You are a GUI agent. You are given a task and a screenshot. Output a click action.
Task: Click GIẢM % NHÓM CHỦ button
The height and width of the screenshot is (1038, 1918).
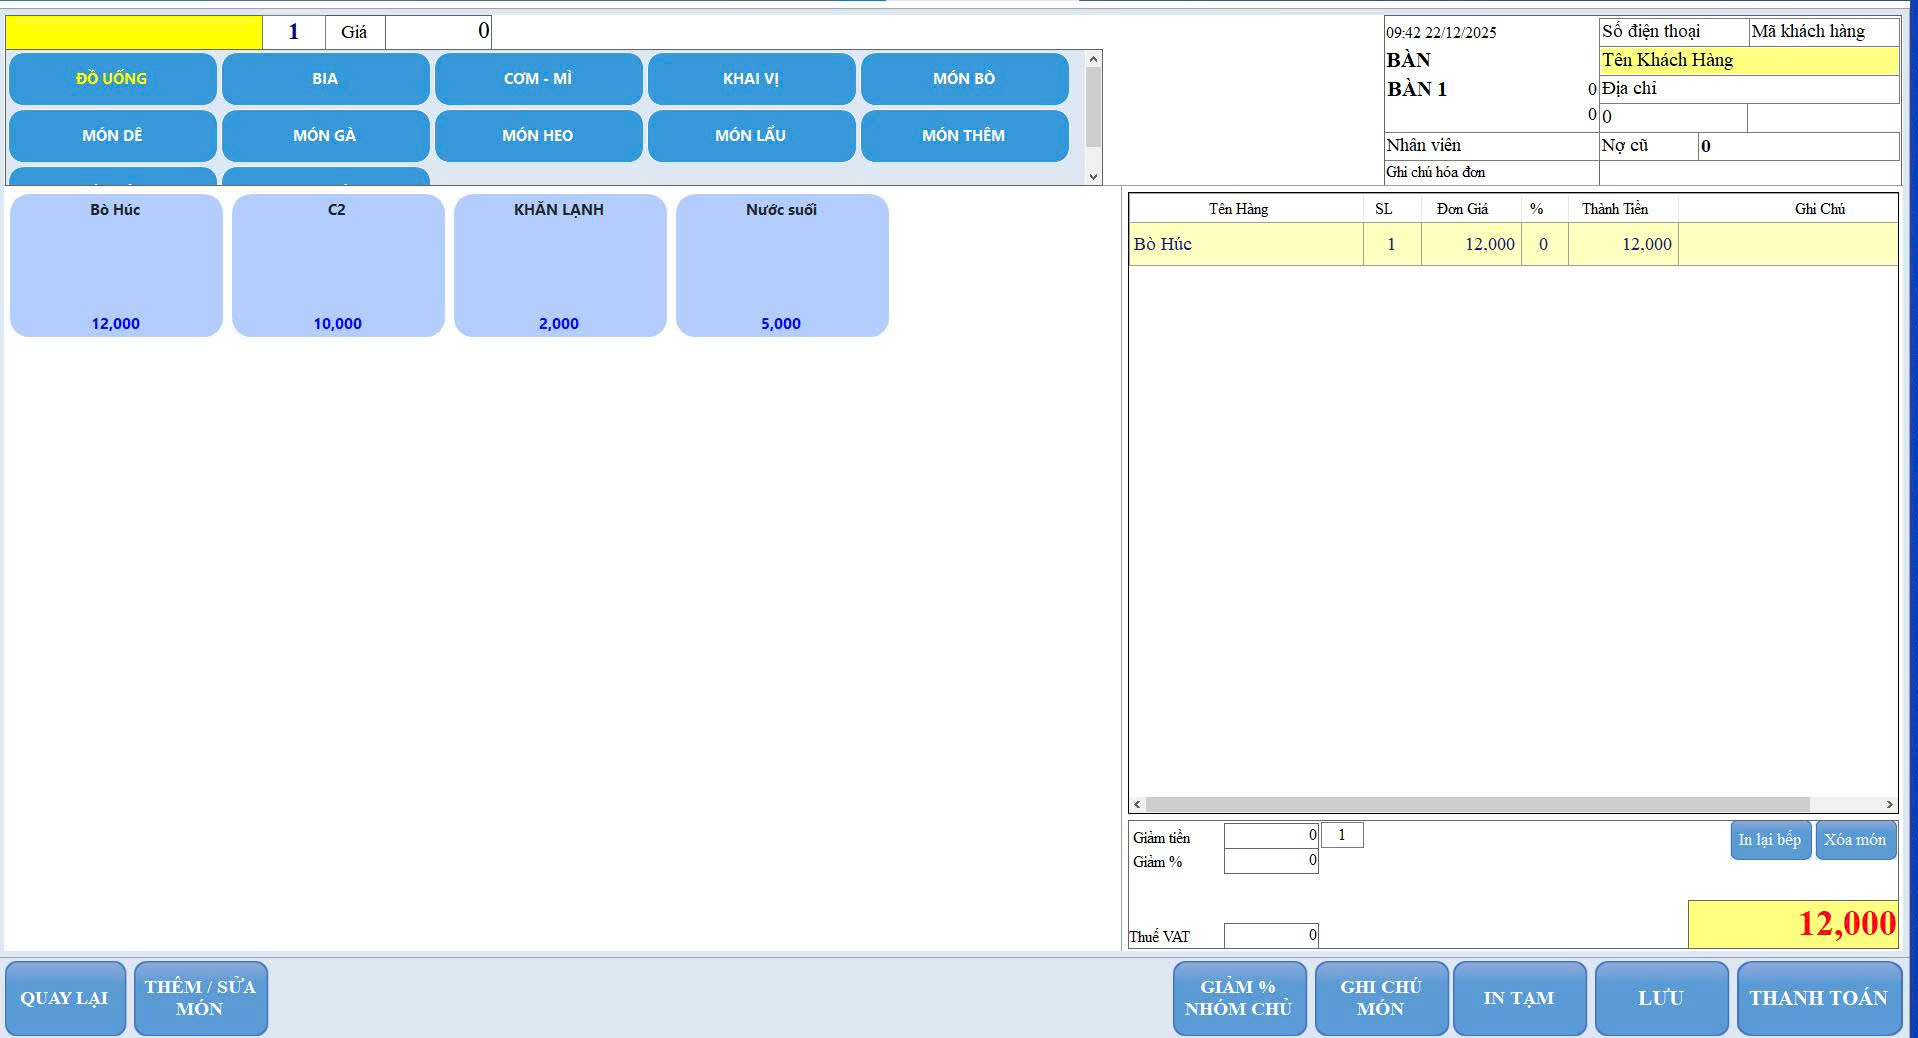(x=1238, y=998)
